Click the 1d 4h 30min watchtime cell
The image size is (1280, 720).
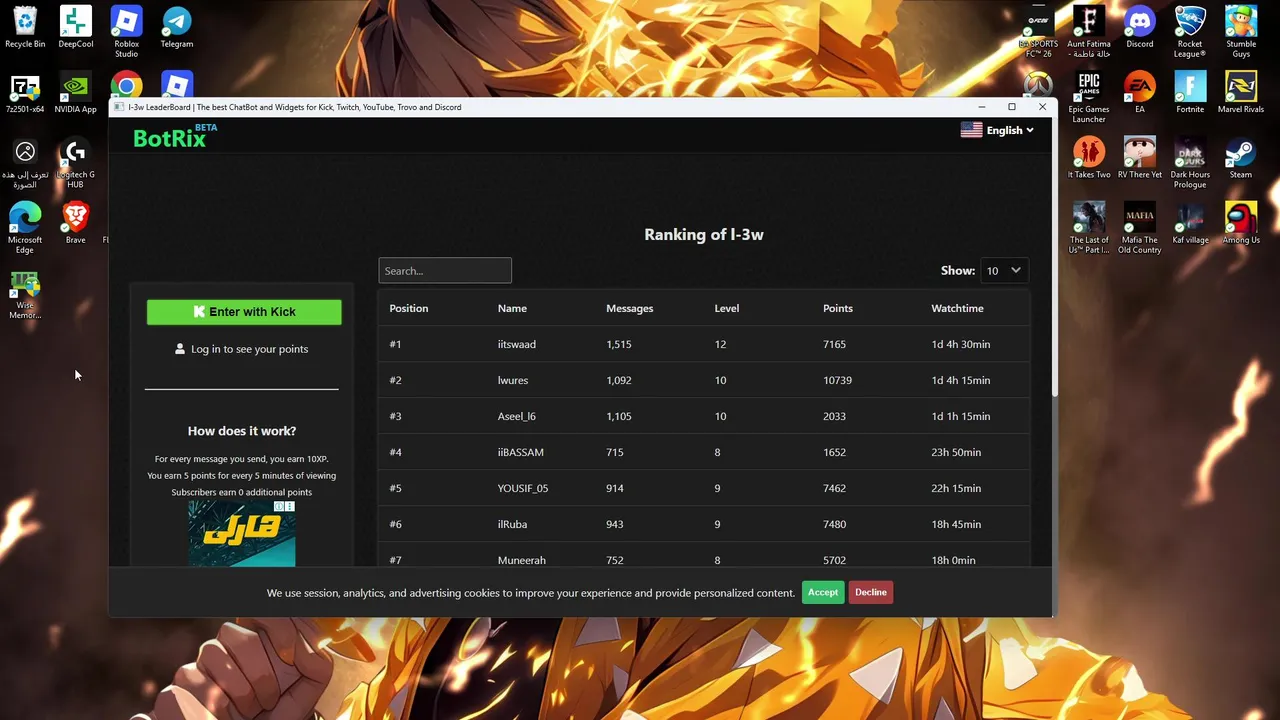(x=960, y=344)
